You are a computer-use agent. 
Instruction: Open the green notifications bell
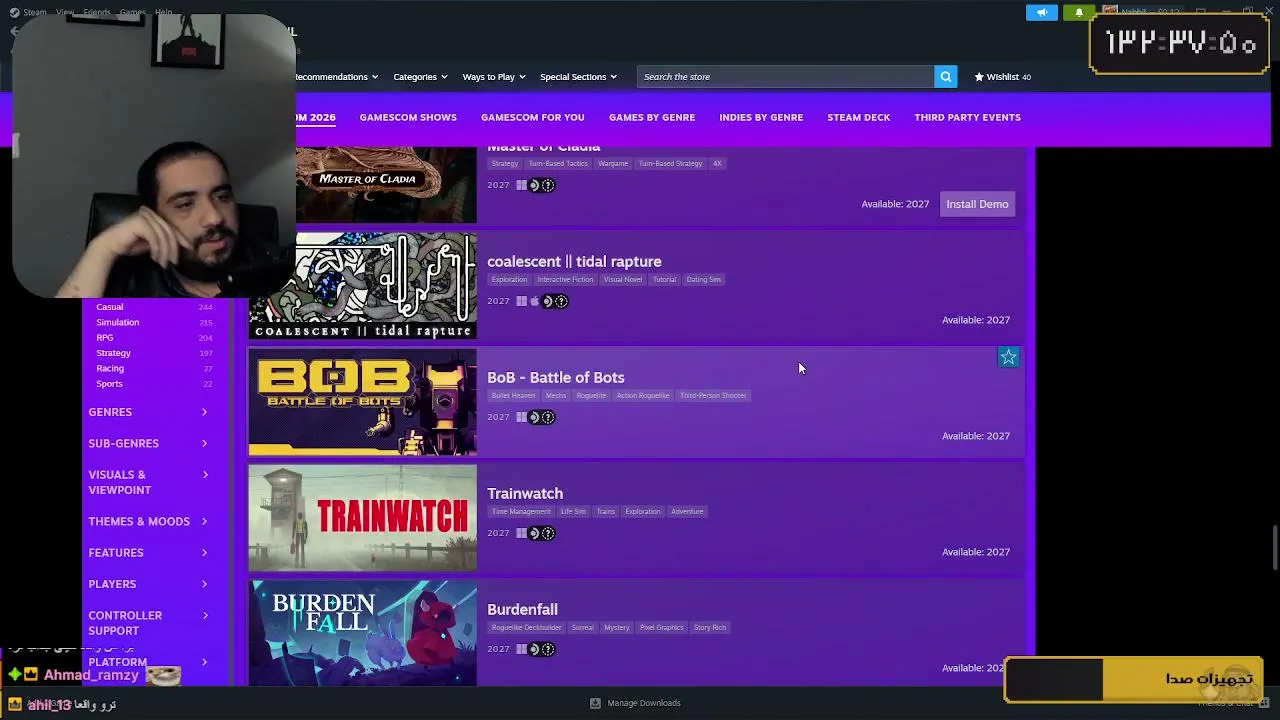[x=1078, y=12]
